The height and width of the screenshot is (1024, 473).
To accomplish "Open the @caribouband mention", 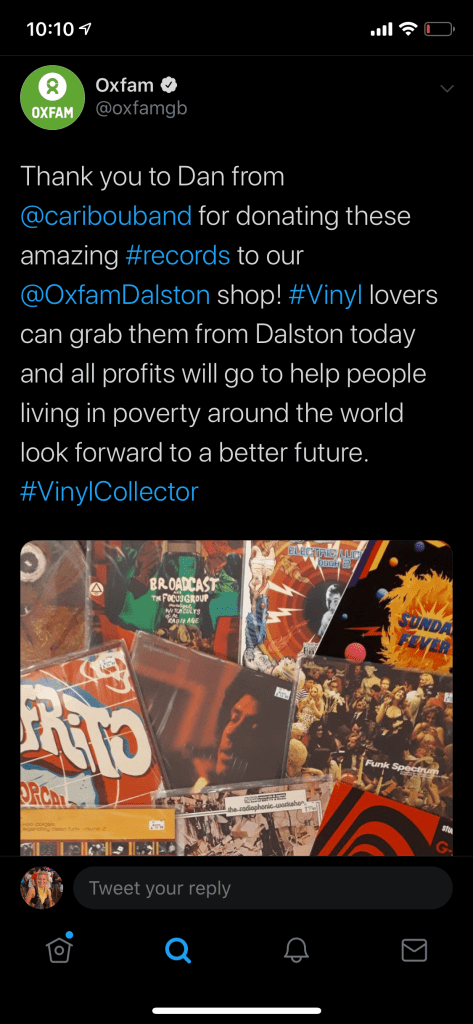I will click(106, 216).
